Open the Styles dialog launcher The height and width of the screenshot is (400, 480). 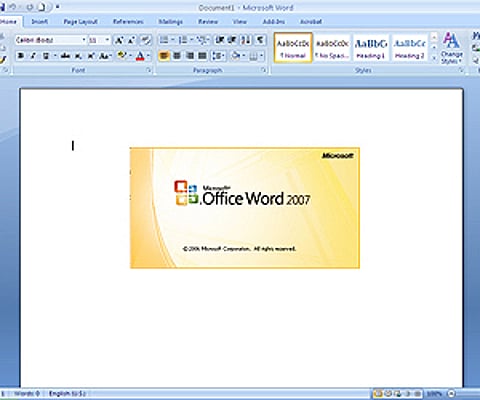461,70
